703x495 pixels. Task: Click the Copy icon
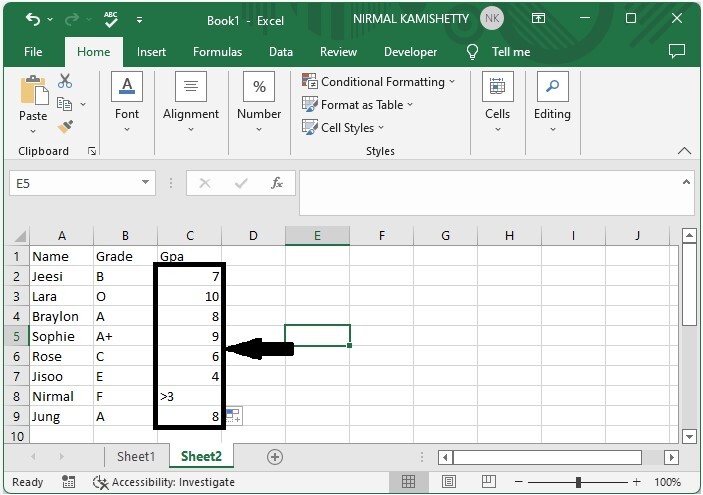pos(65,104)
